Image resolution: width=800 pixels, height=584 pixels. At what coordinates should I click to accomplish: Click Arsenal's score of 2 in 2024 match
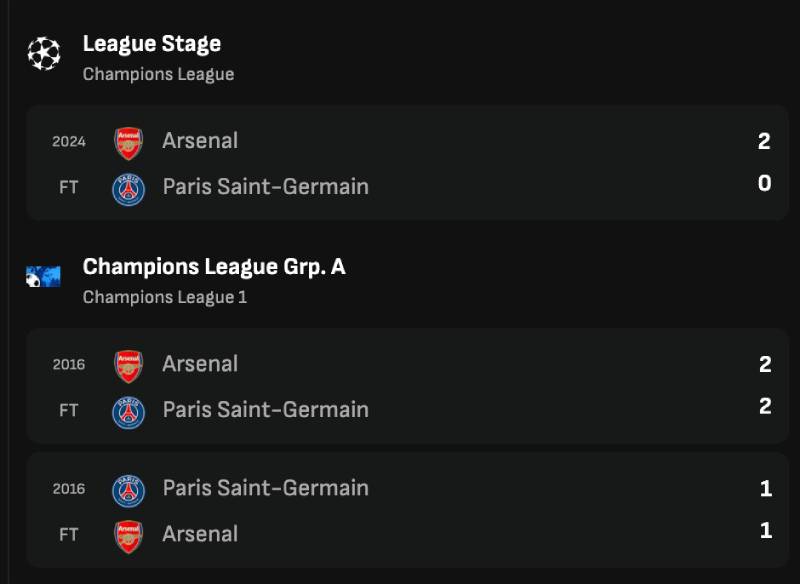pos(764,141)
